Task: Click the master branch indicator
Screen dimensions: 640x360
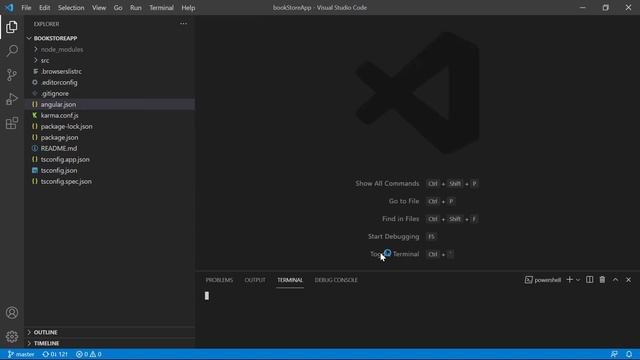Action: (x=21, y=354)
